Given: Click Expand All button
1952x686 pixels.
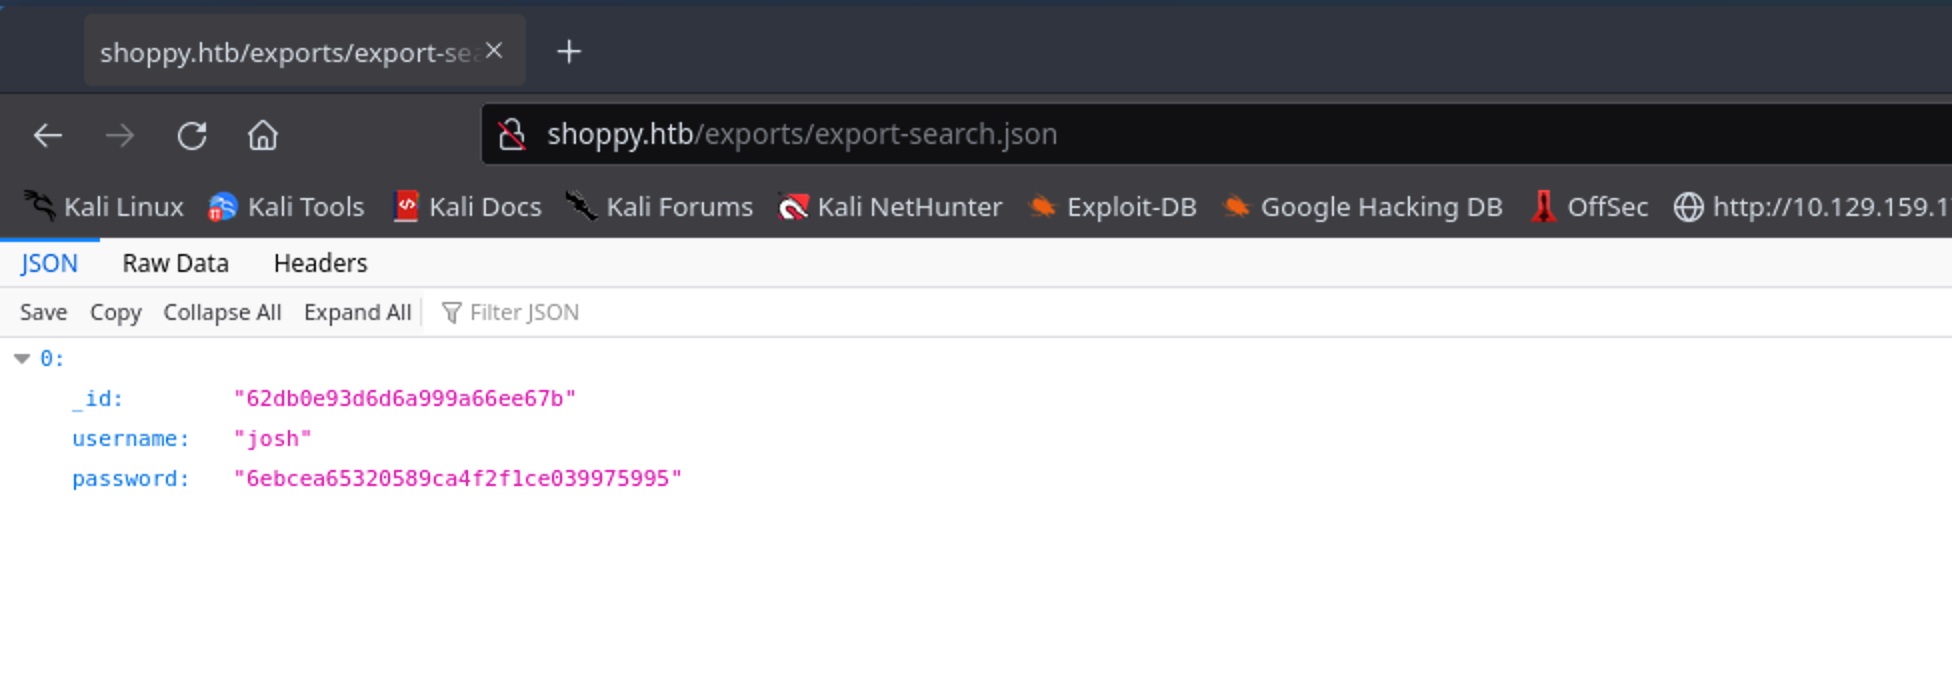Looking at the screenshot, I should 358,312.
